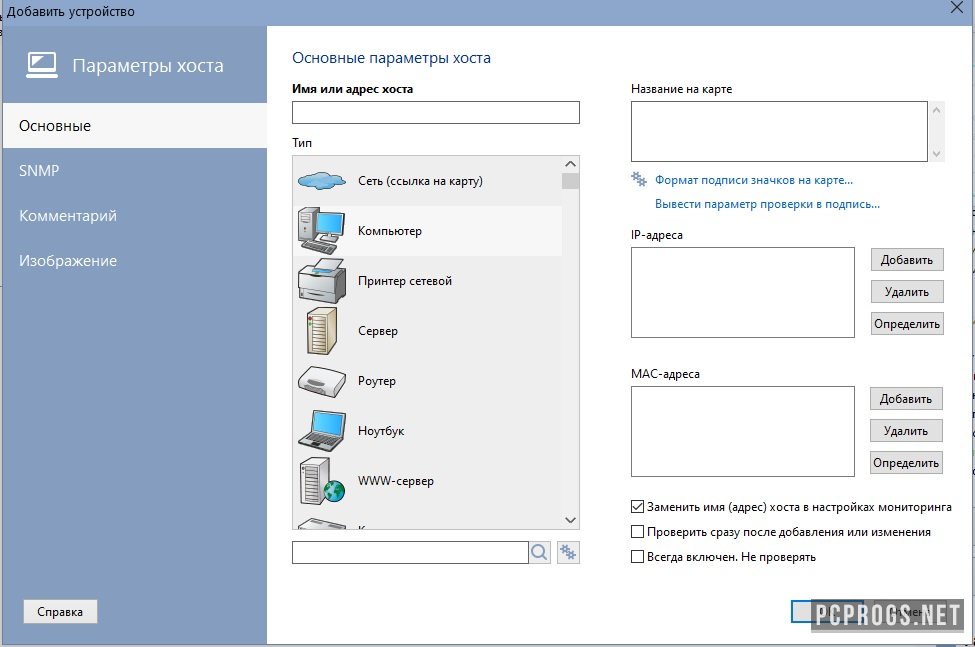Open Формат подписи значков на карте link
975x647 pixels.
[753, 180]
